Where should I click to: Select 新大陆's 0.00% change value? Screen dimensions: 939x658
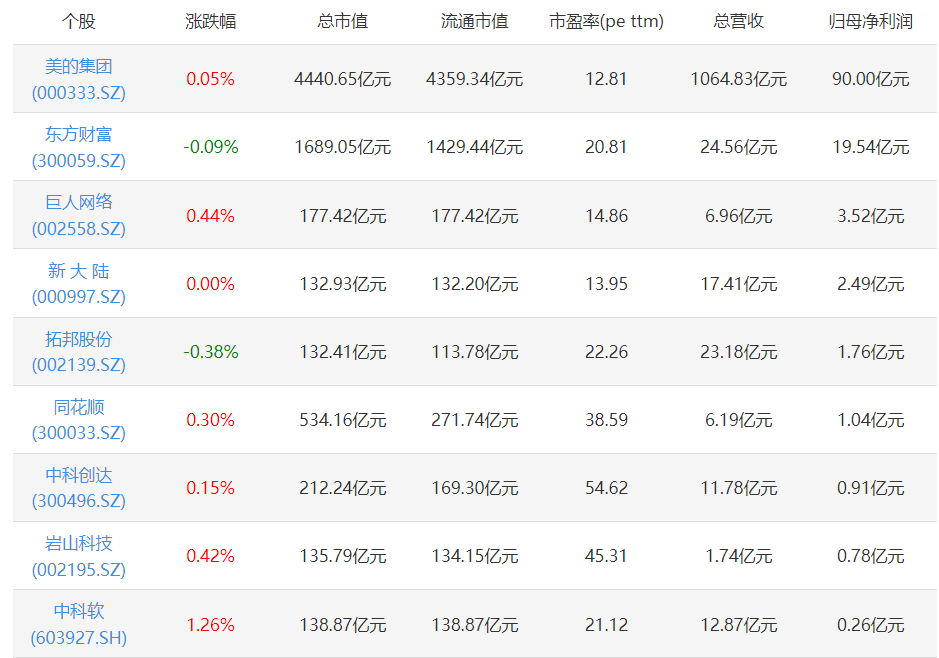pyautogui.click(x=210, y=284)
